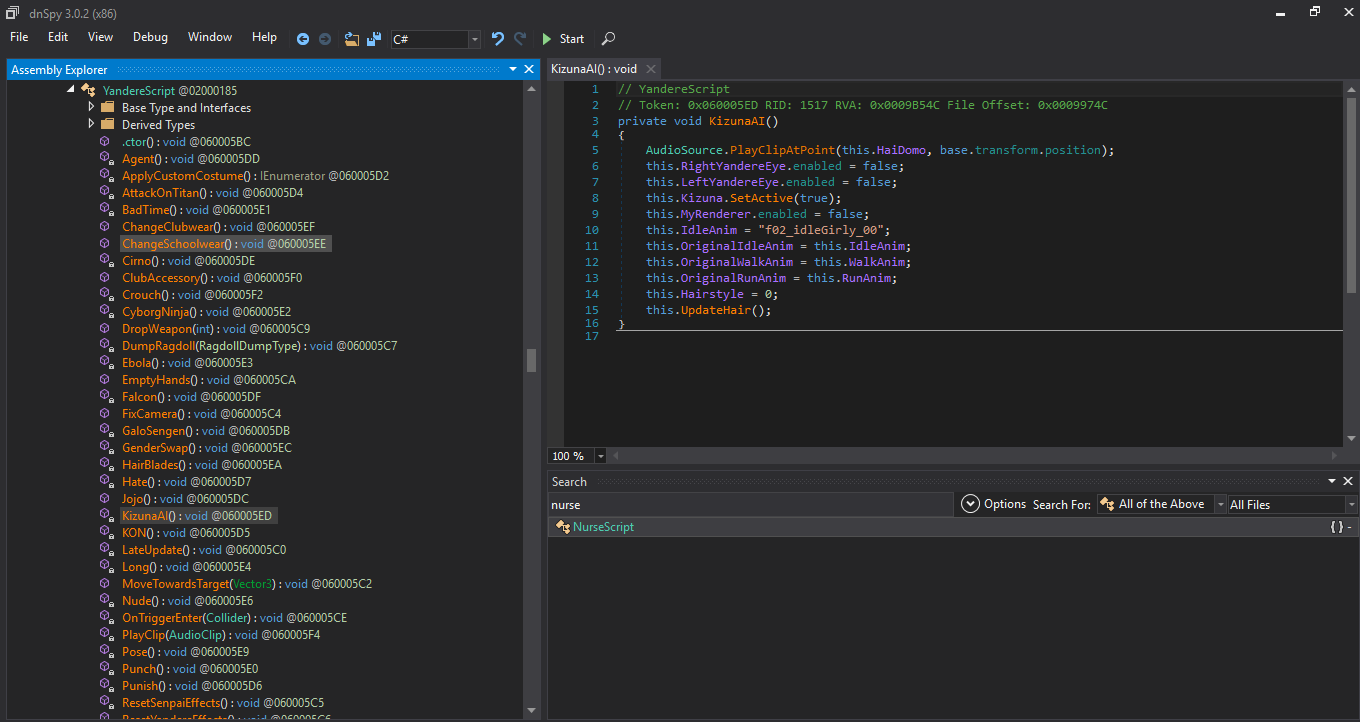Navigate backward with the blue back arrow
Screen dimensions: 1360x722
point(303,39)
